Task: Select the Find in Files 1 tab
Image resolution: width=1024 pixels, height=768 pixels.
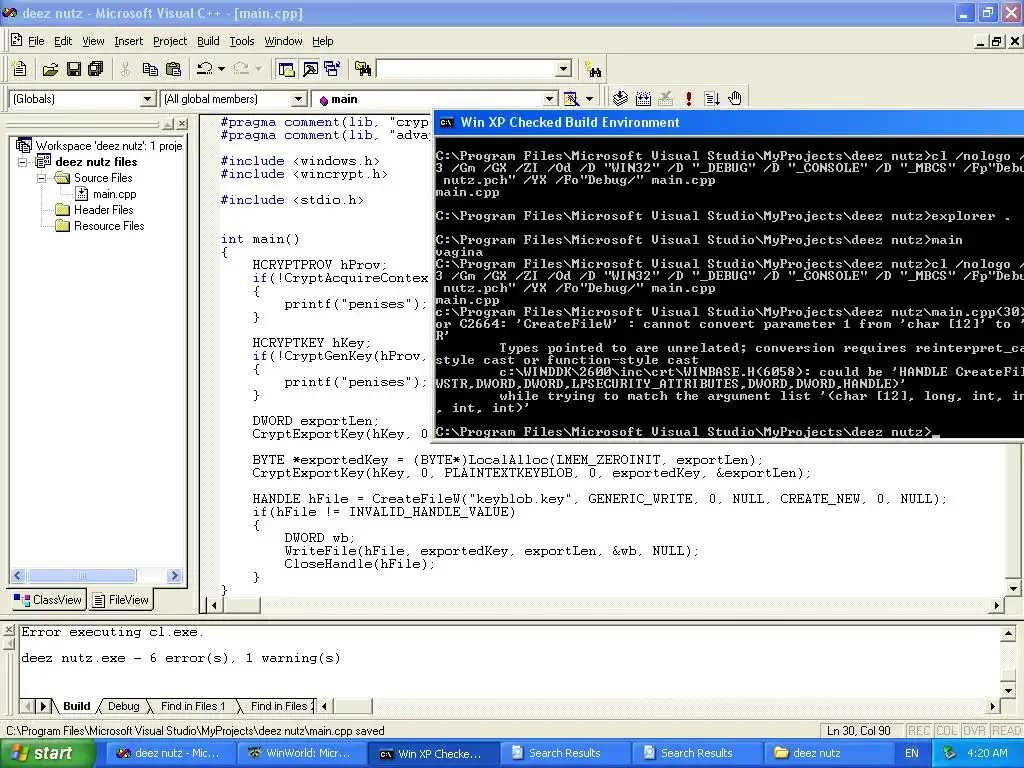Action: click(193, 706)
